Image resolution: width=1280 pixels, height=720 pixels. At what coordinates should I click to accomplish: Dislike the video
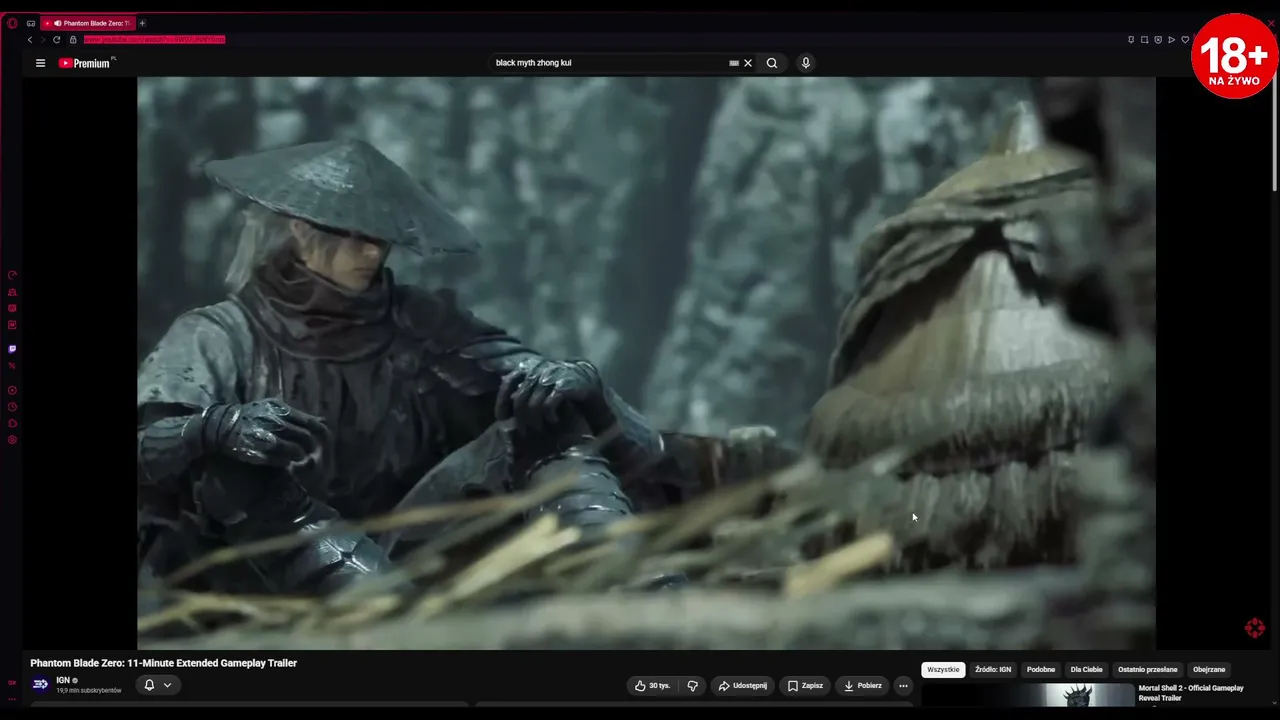pos(692,686)
